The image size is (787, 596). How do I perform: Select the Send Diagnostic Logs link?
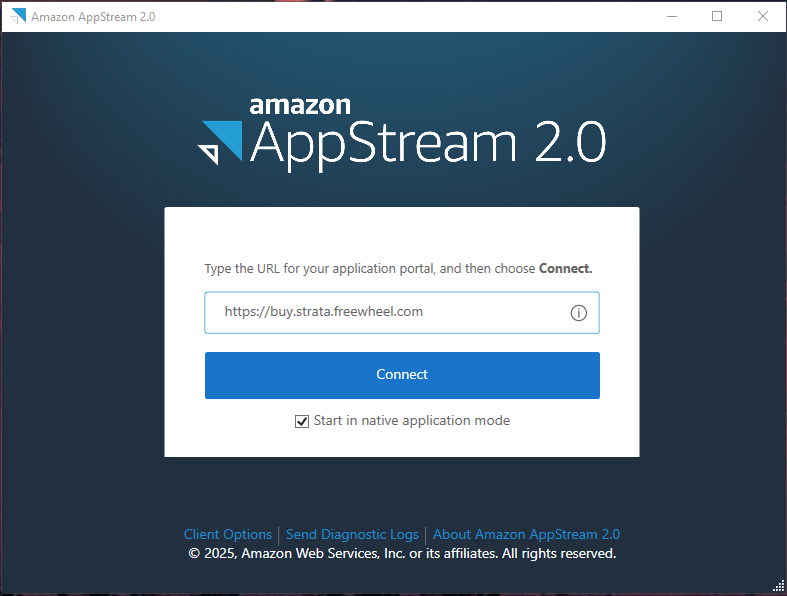point(352,535)
